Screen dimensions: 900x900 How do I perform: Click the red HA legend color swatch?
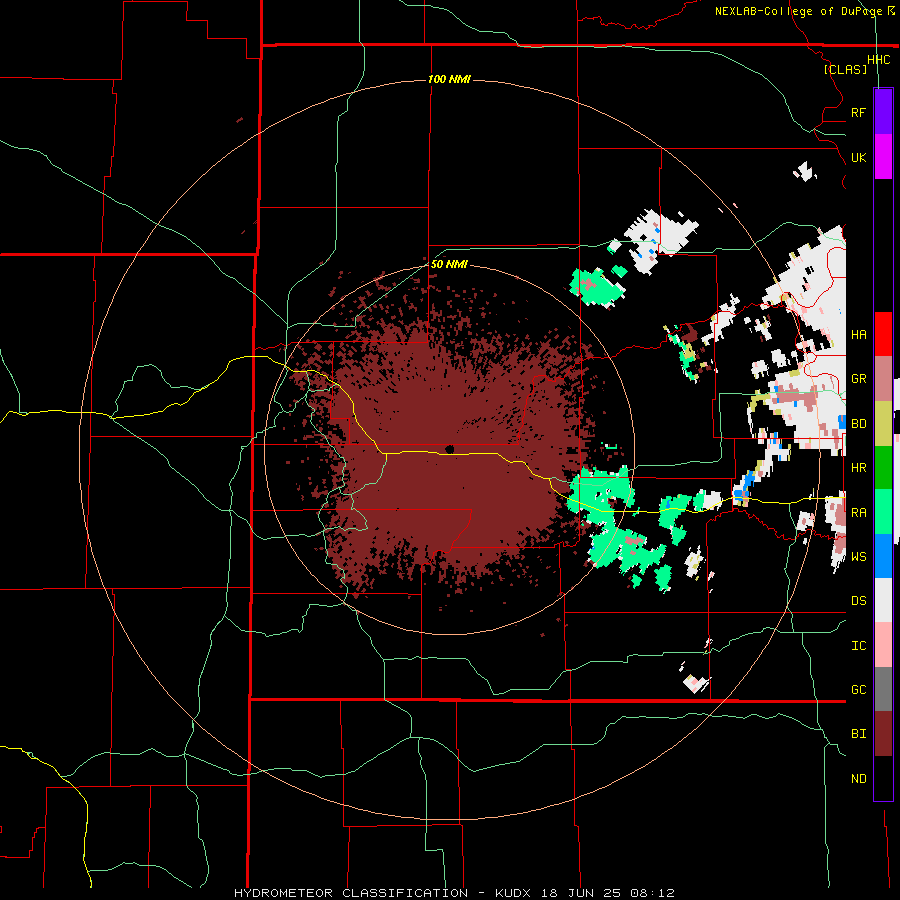[x=883, y=334]
